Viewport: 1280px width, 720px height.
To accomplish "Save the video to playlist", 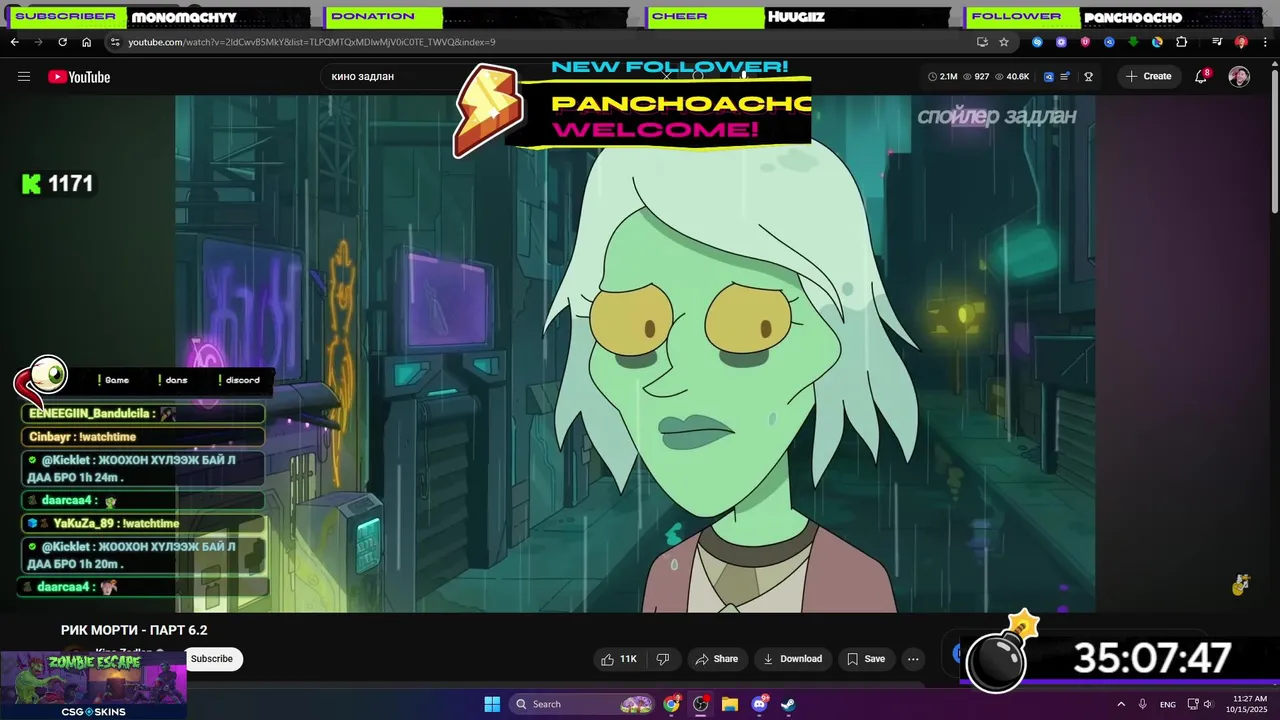I will tap(865, 659).
